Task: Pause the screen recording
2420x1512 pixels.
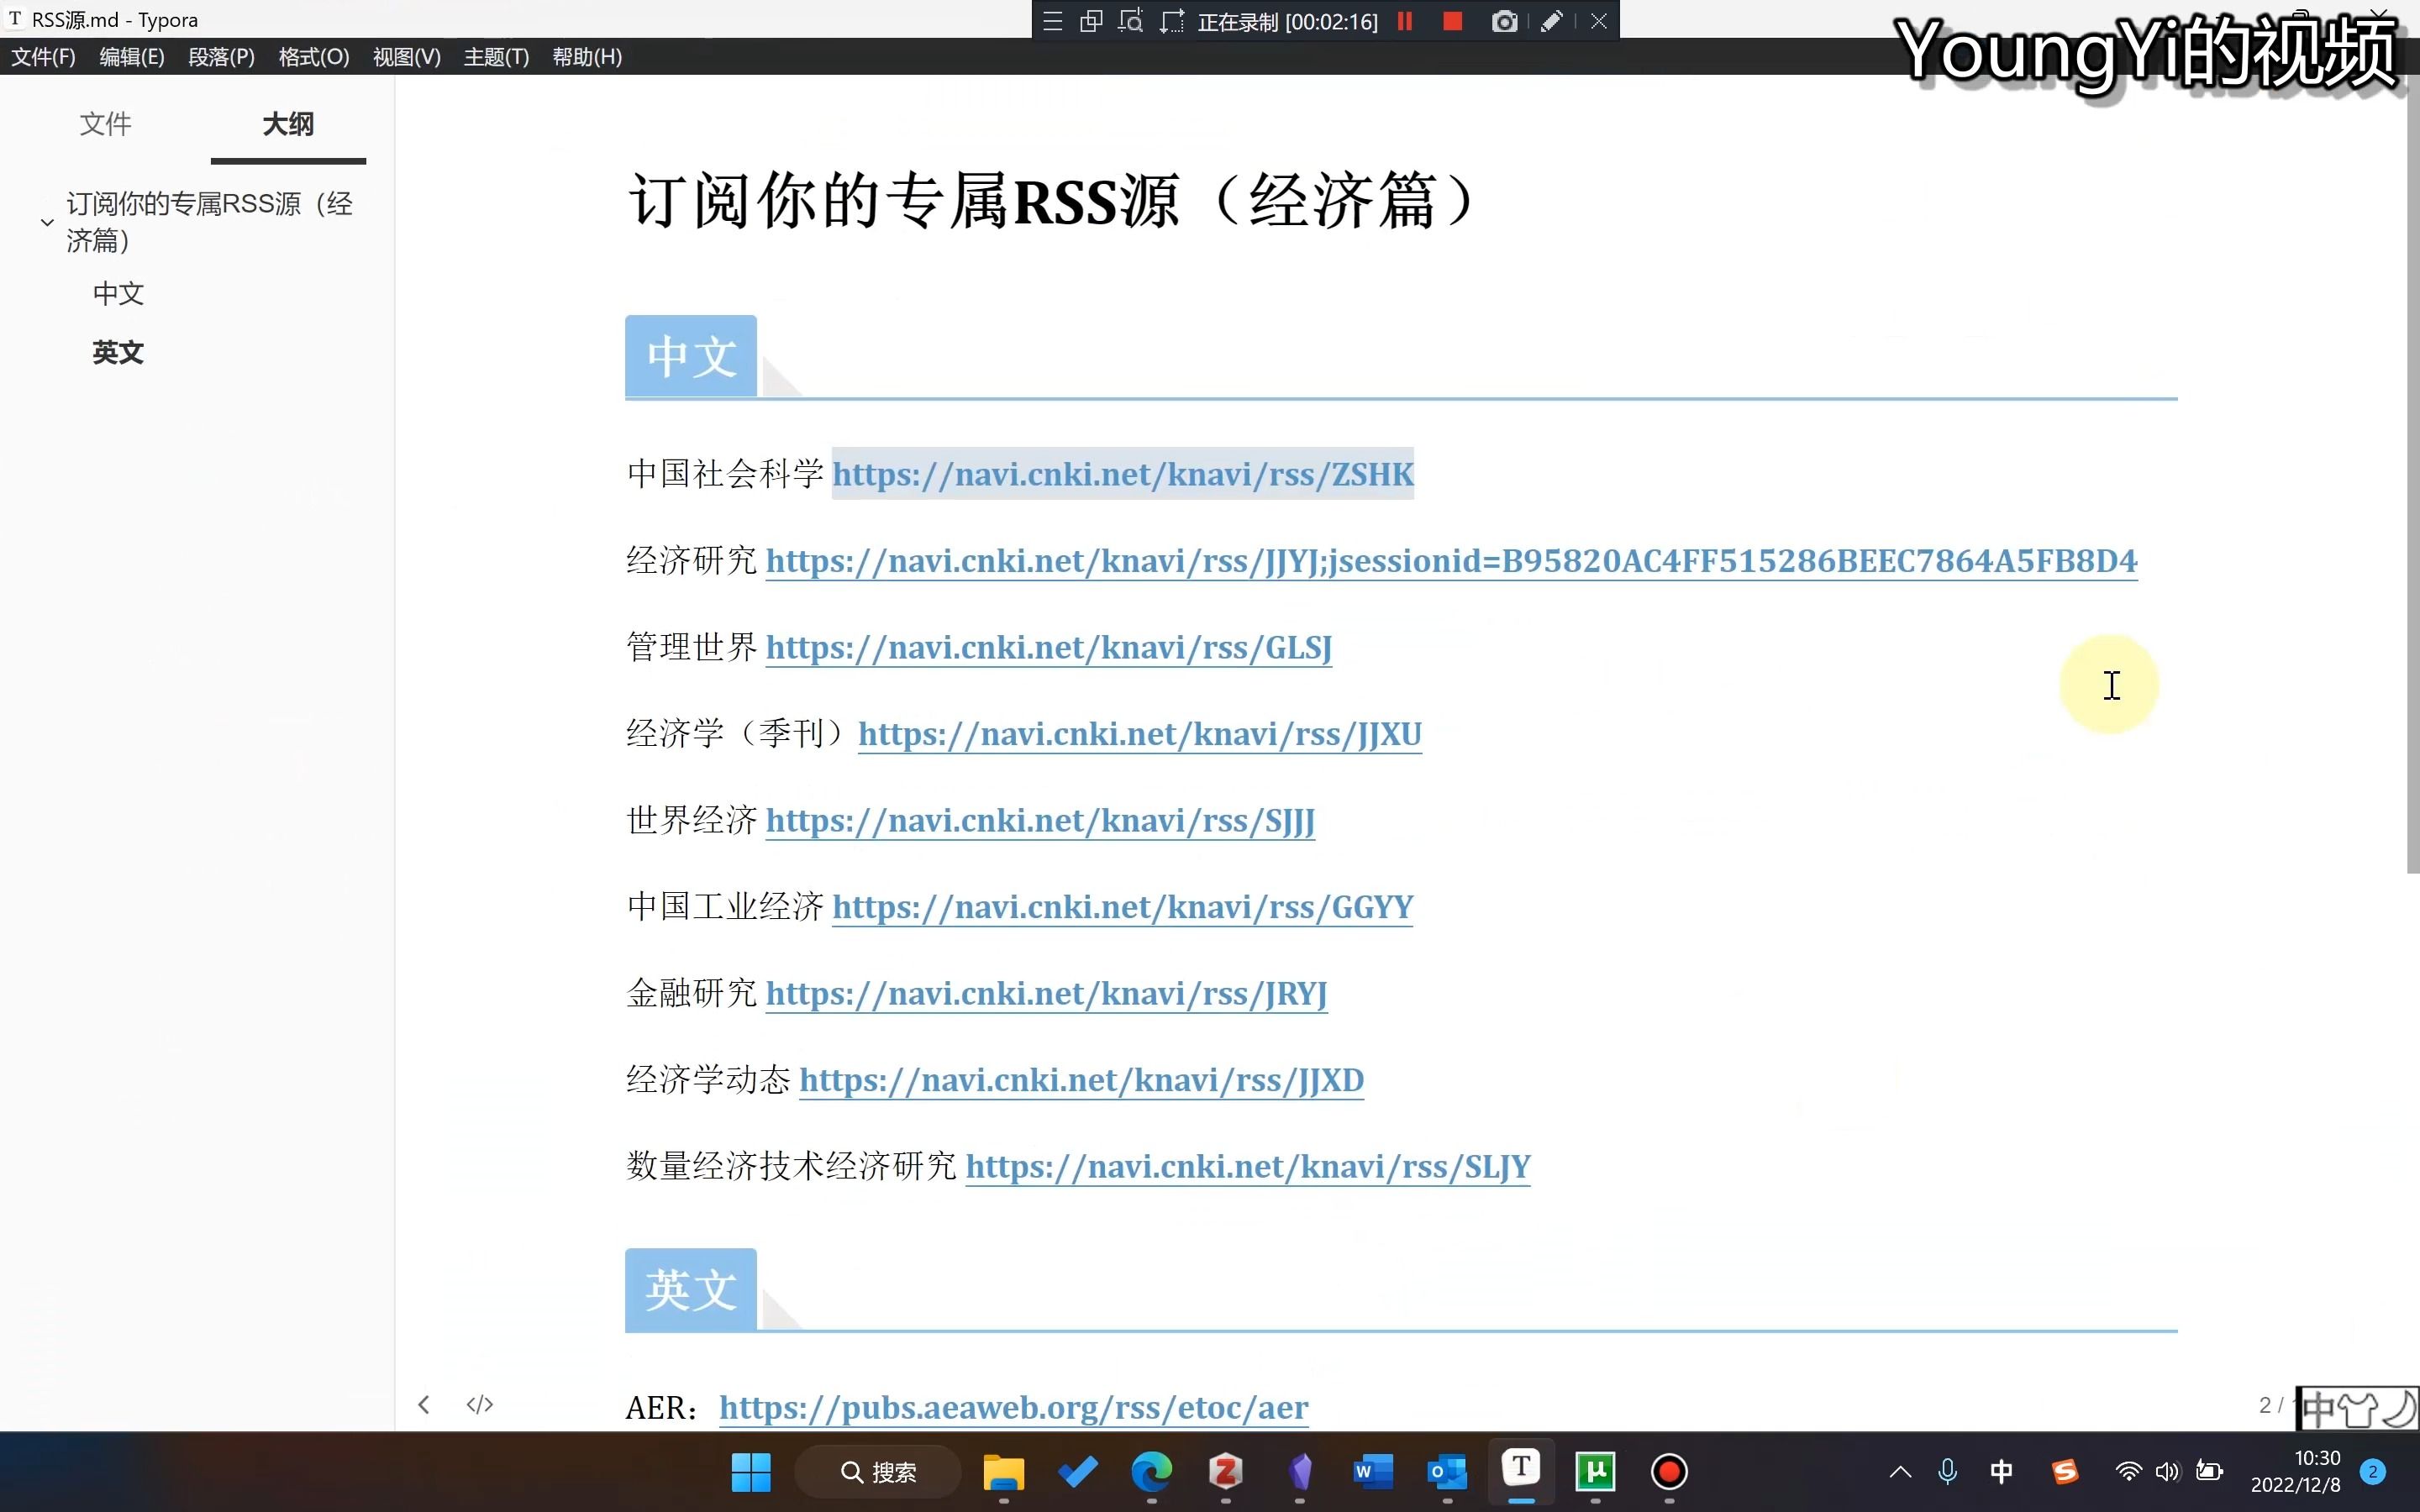Action: 1405,21
